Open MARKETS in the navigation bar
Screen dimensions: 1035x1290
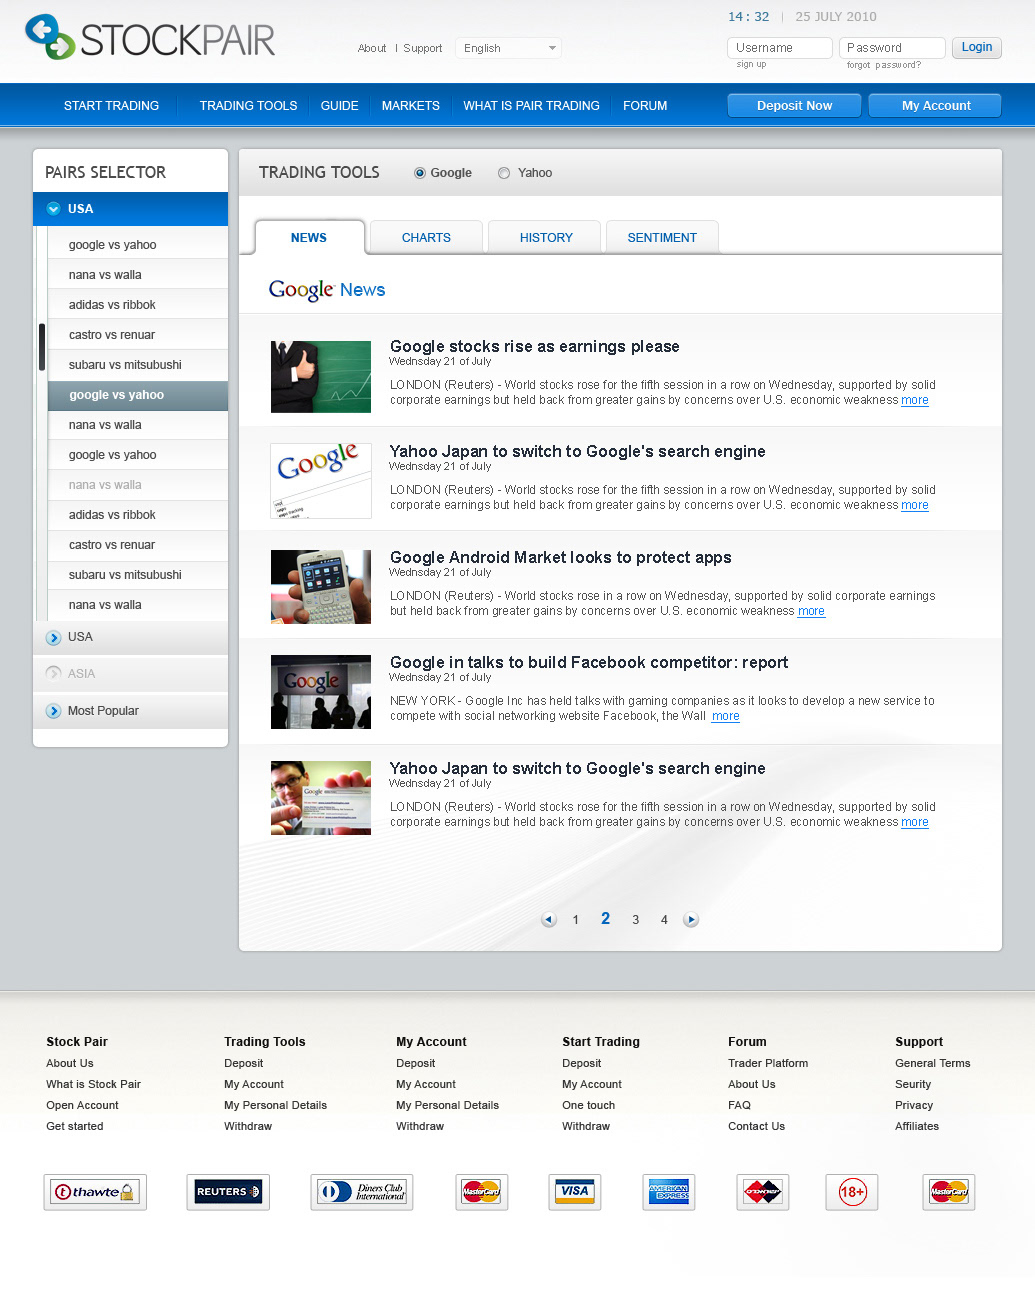(x=411, y=106)
